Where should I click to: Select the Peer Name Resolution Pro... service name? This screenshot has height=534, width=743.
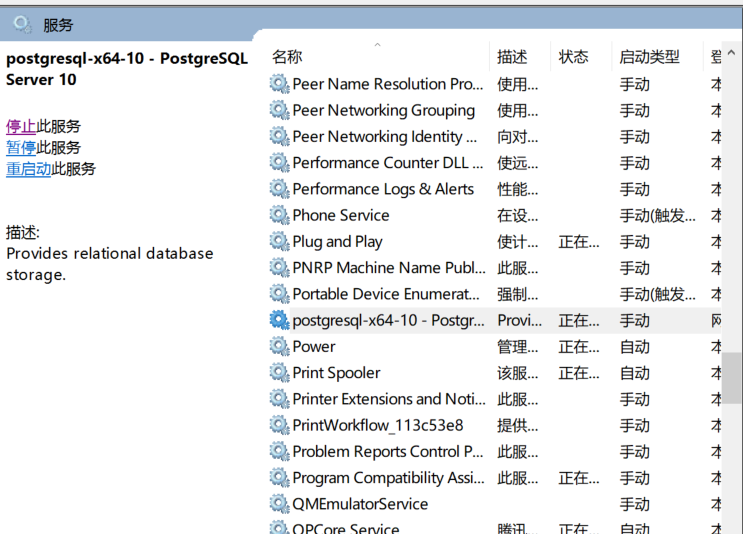click(x=388, y=84)
